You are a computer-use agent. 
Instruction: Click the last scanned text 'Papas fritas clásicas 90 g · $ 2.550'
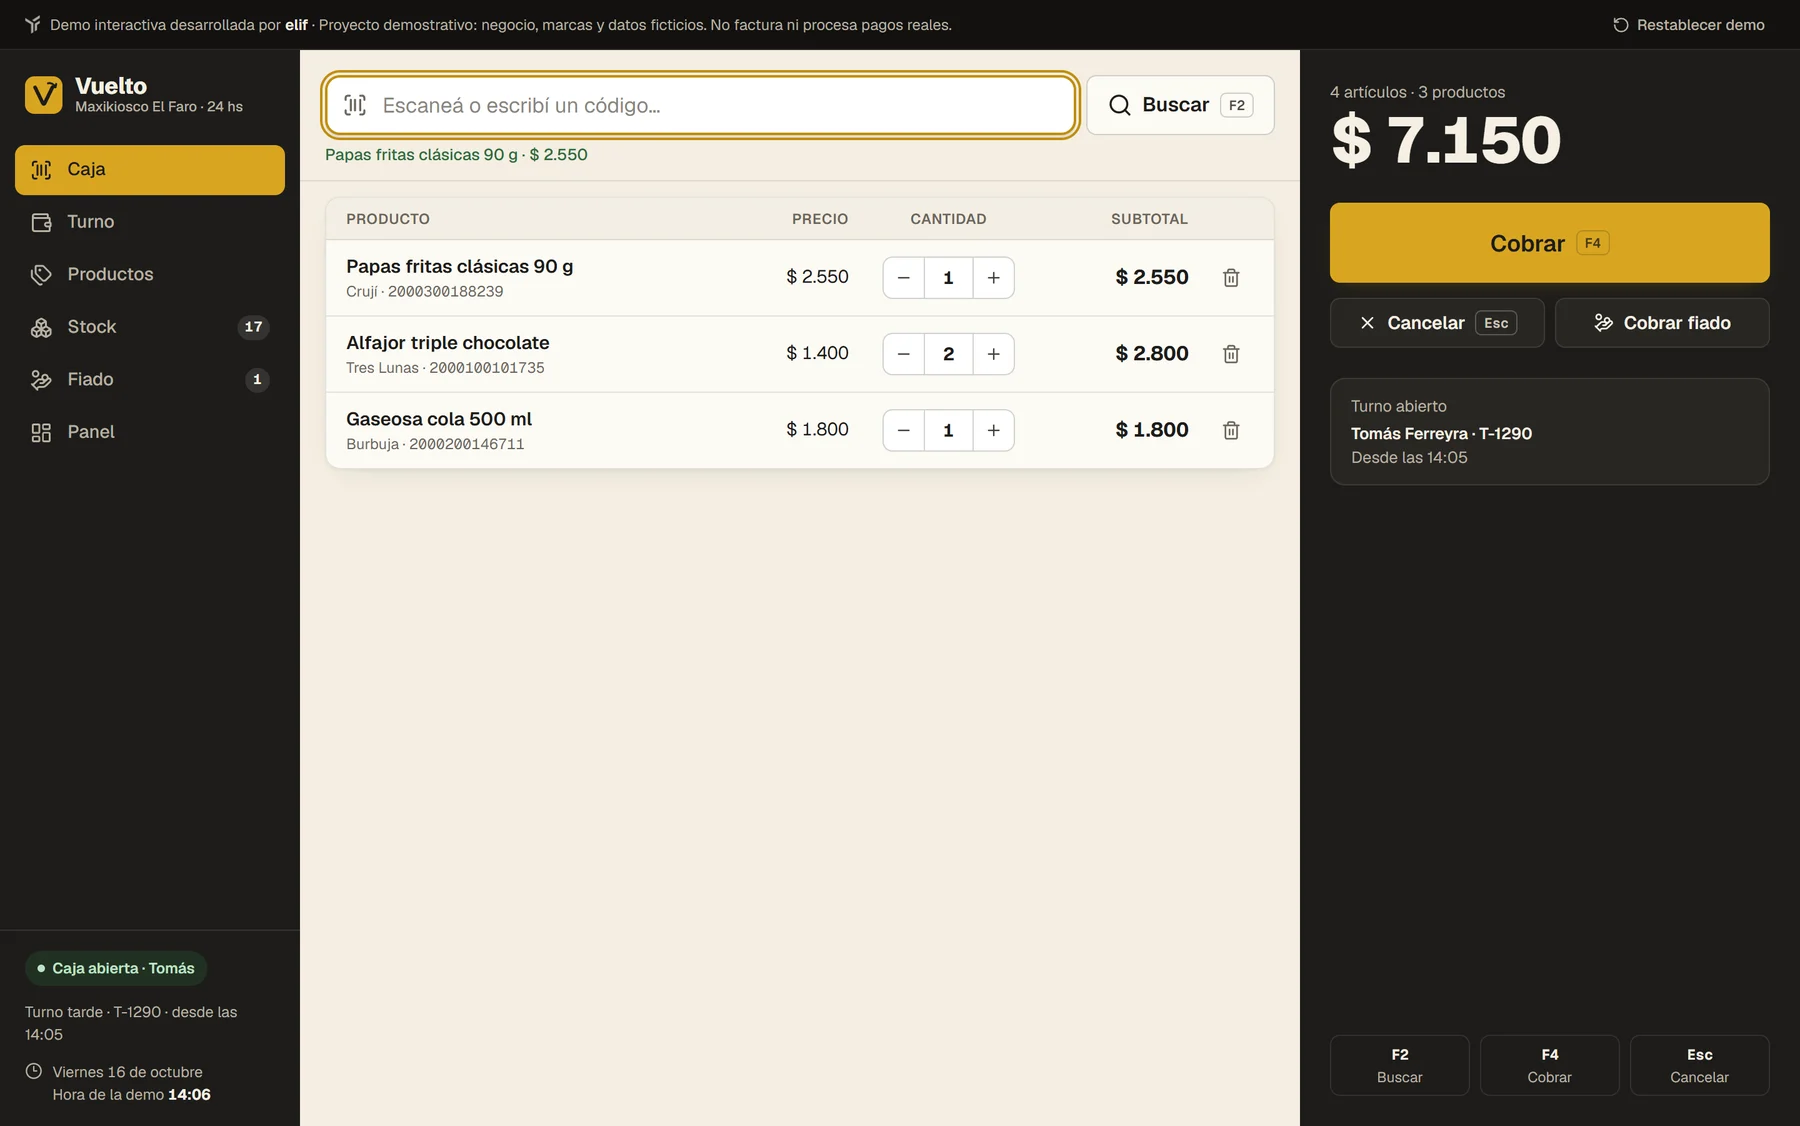click(x=456, y=155)
